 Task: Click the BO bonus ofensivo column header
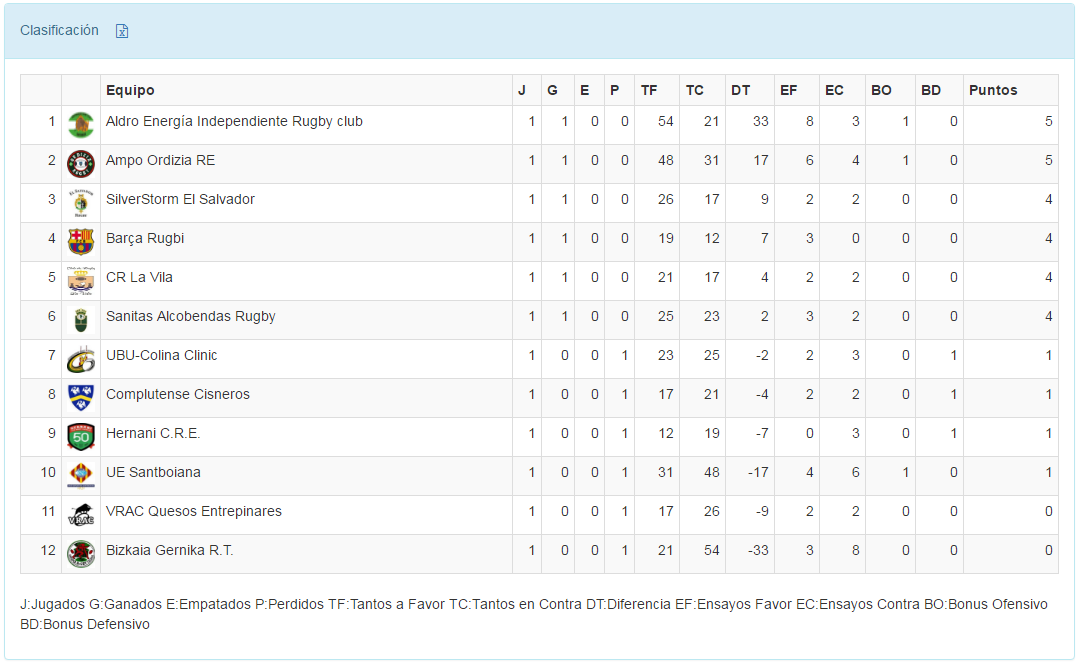(881, 90)
